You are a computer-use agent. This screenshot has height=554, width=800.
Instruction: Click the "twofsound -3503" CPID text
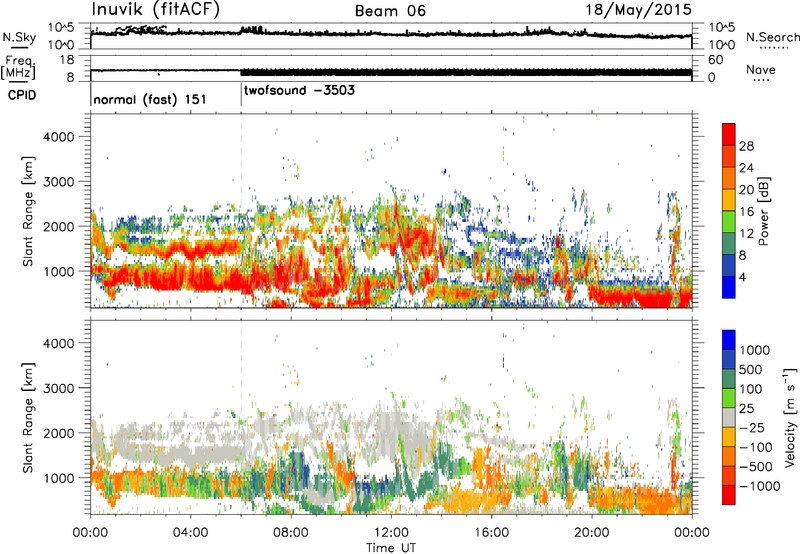[x=299, y=91]
